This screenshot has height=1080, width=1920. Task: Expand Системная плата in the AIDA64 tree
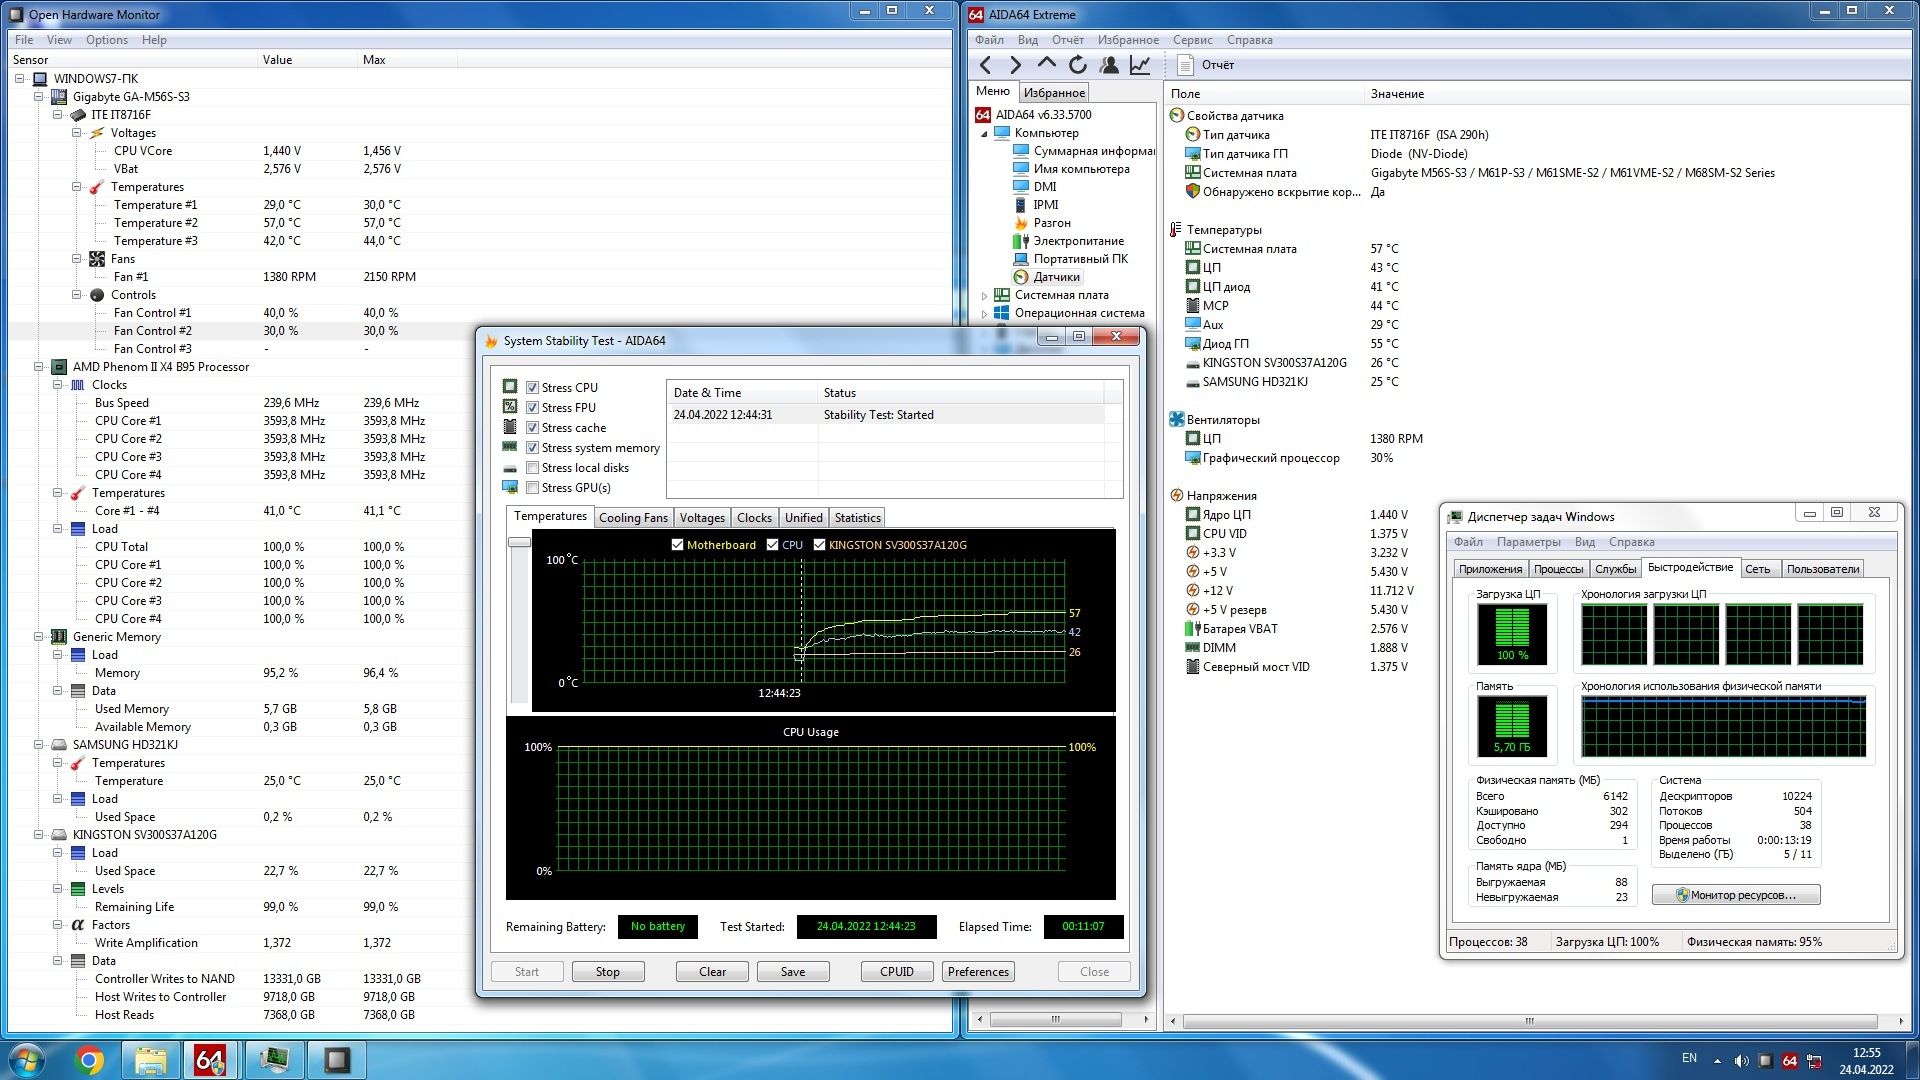point(984,295)
